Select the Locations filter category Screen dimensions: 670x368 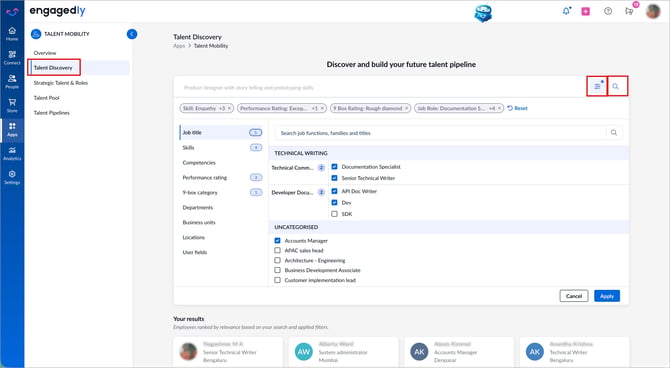pos(221,237)
